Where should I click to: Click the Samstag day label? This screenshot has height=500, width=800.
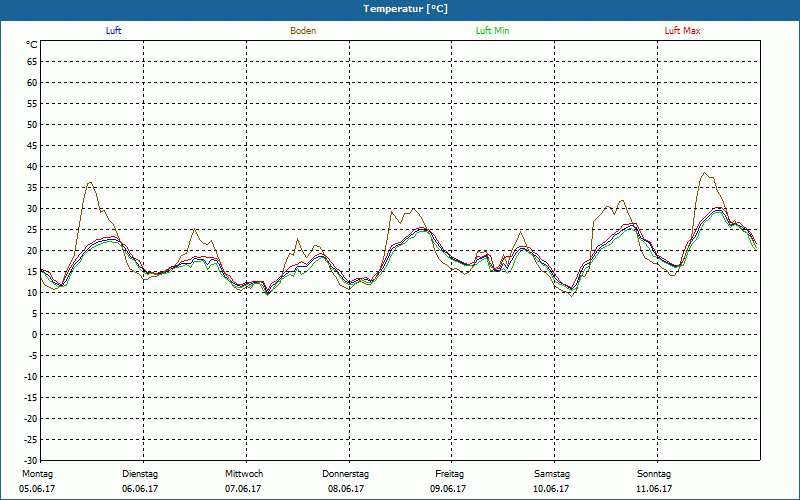pyautogui.click(x=552, y=474)
